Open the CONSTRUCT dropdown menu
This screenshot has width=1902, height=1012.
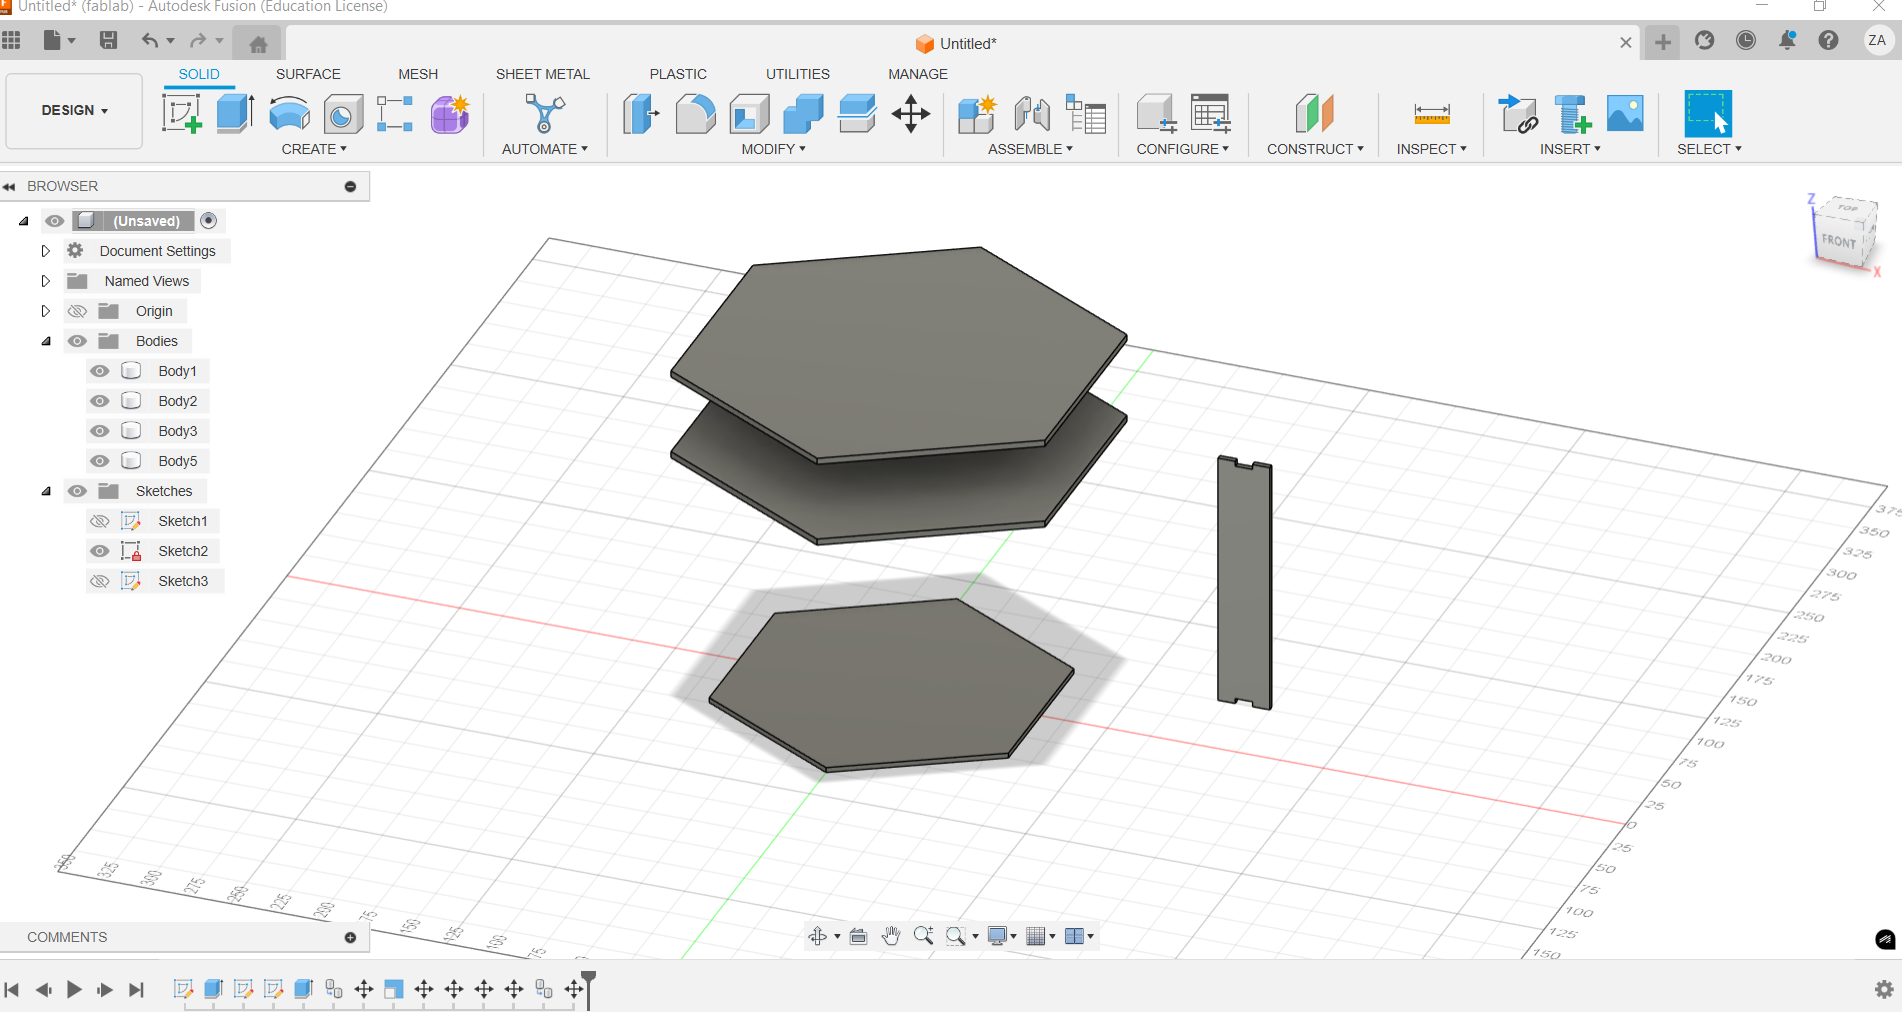1315,149
